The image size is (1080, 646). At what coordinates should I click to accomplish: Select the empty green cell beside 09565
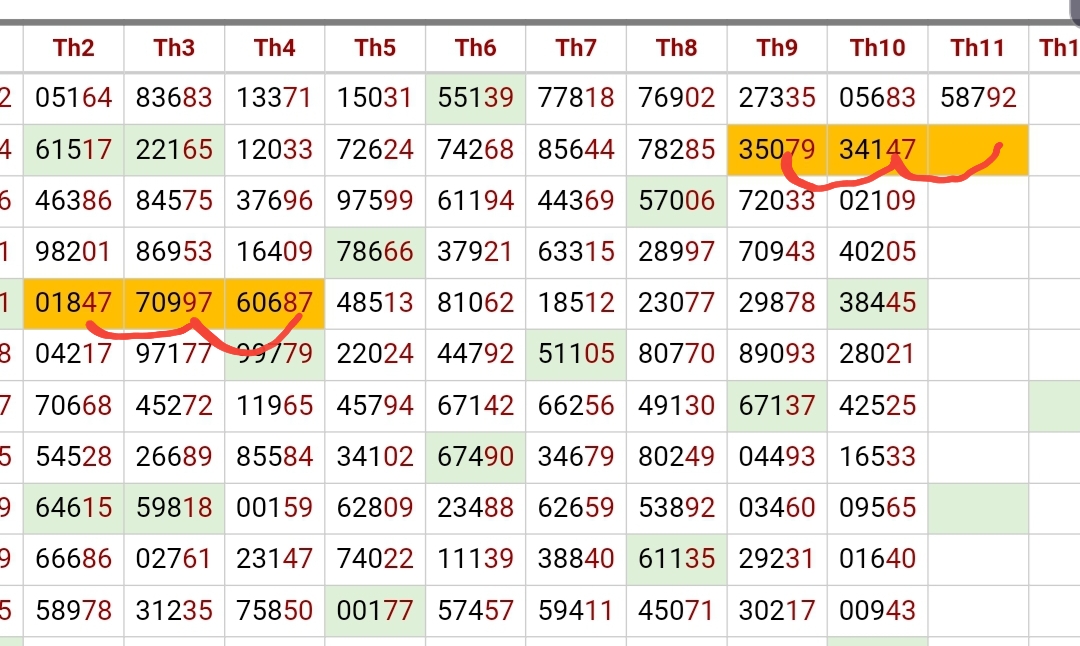click(977, 507)
